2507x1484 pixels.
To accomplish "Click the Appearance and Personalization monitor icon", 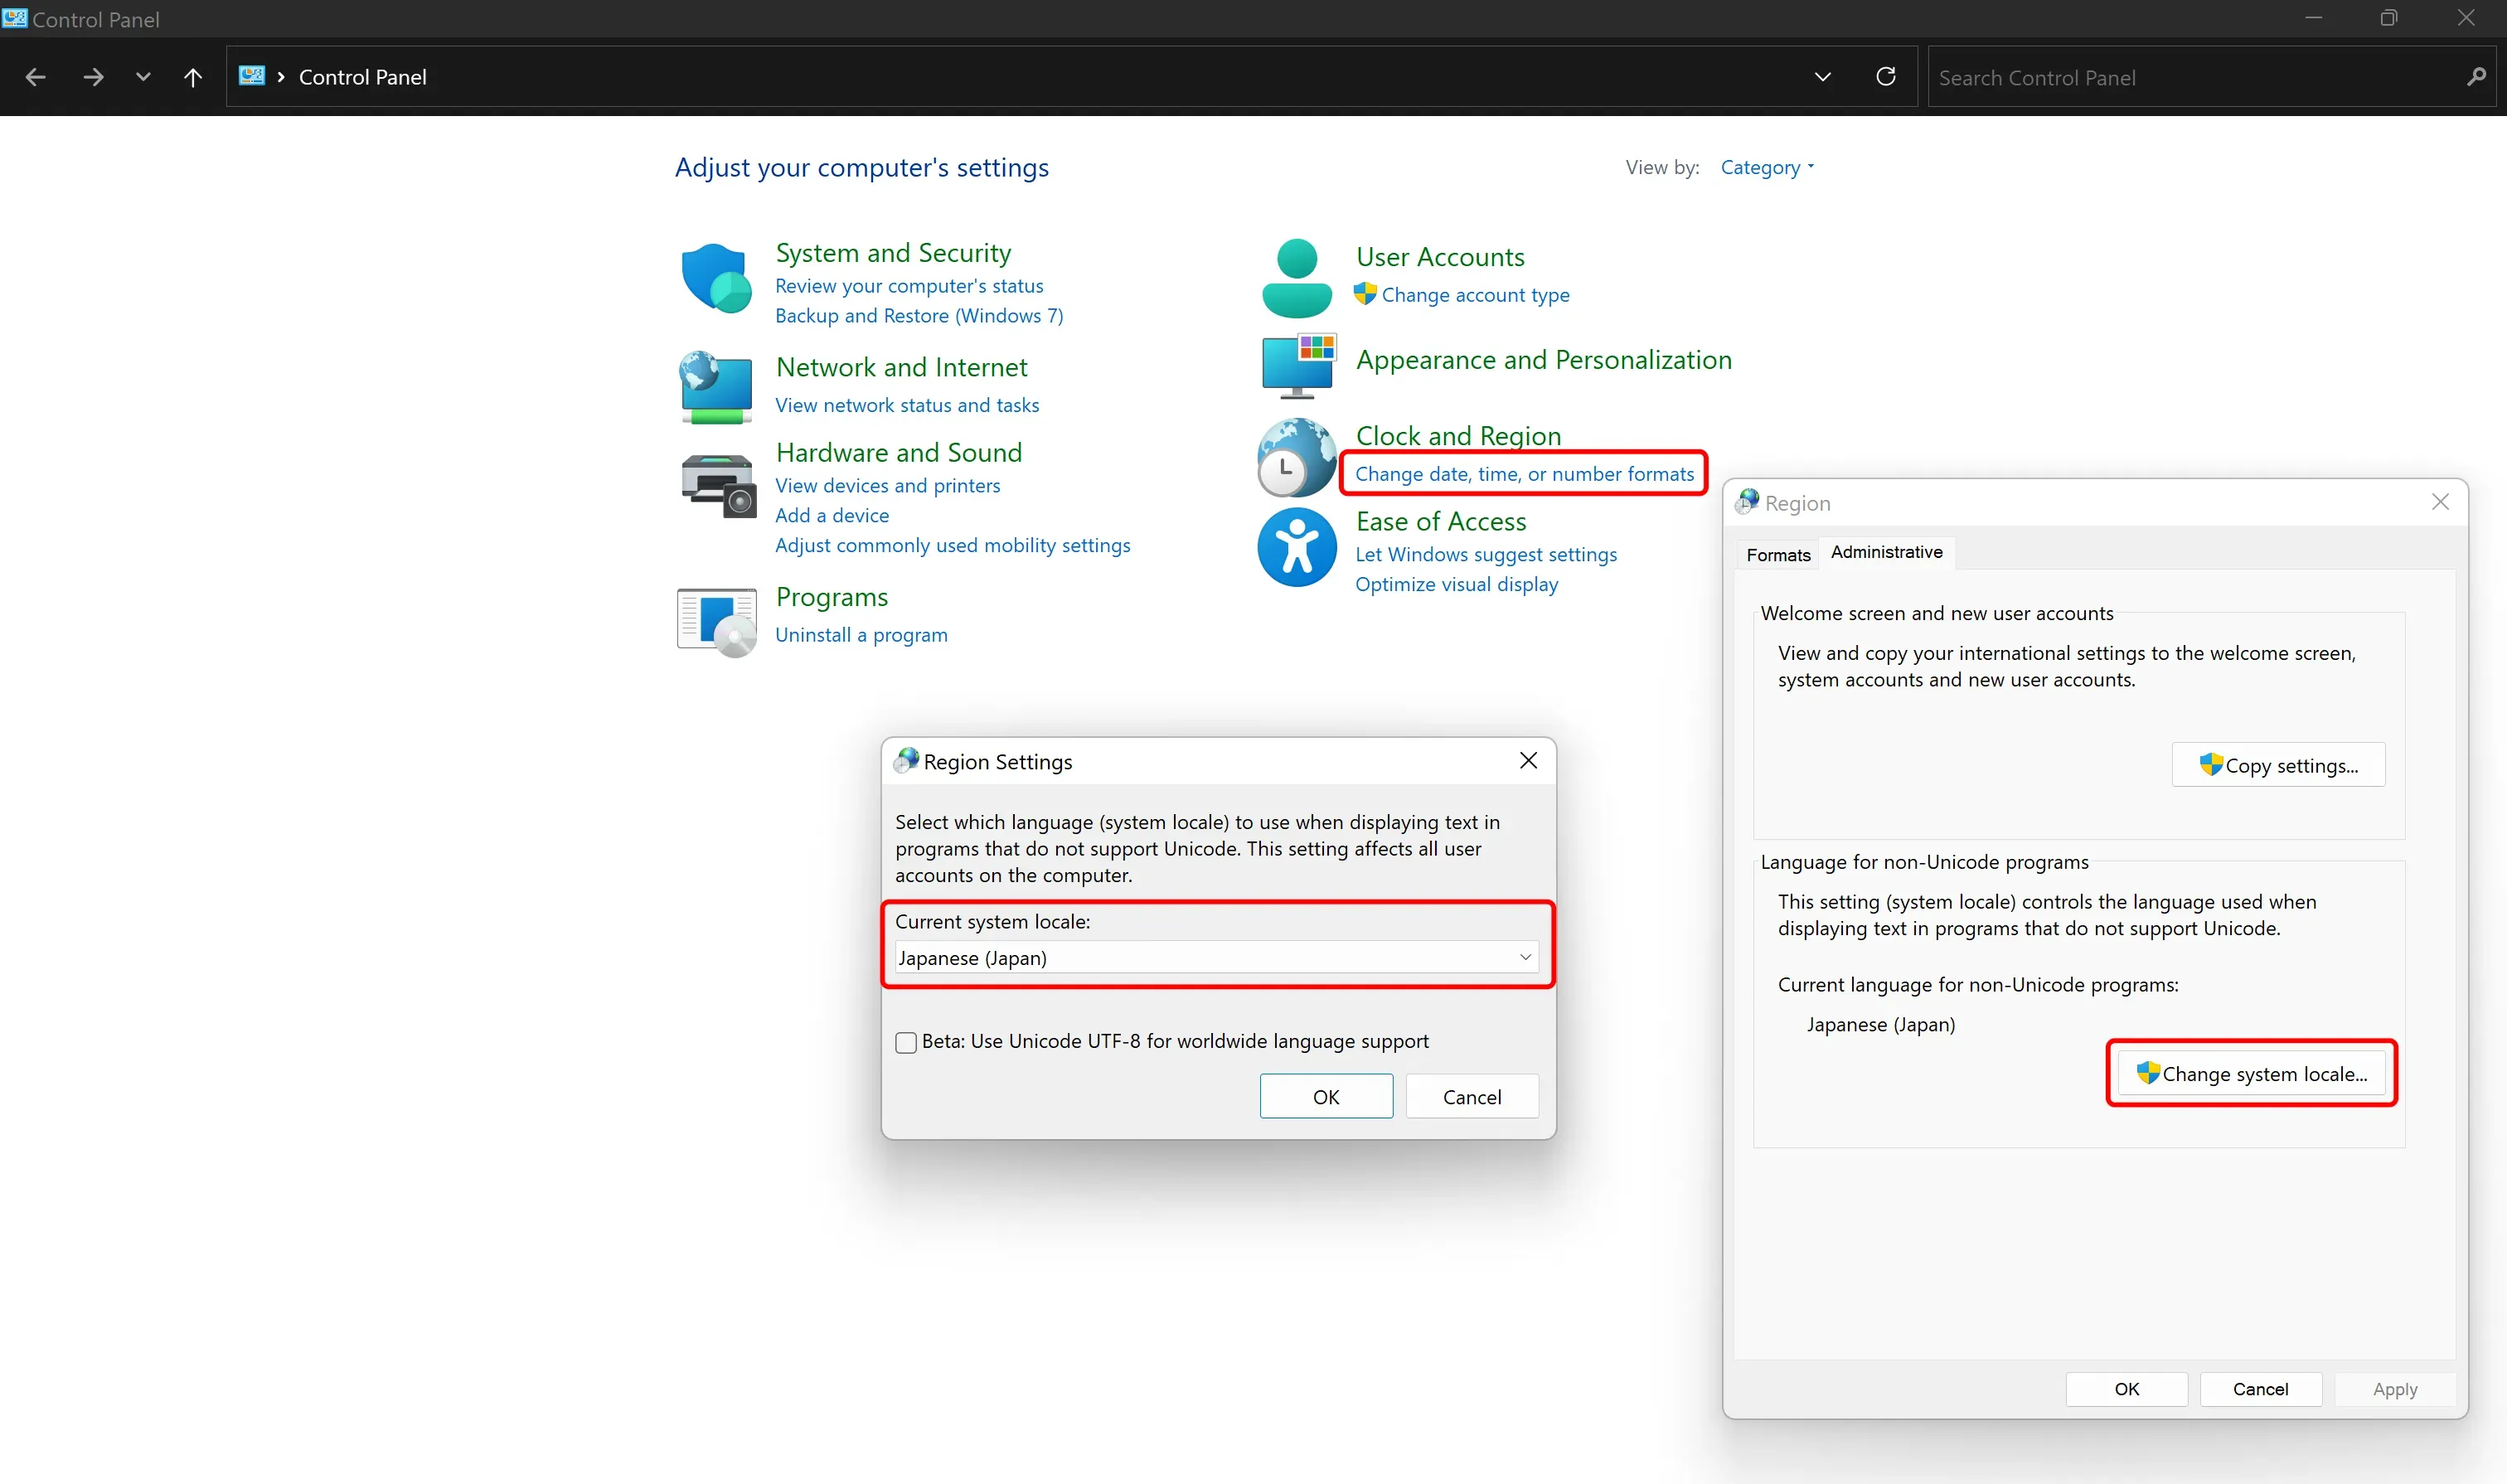I will [x=1298, y=366].
